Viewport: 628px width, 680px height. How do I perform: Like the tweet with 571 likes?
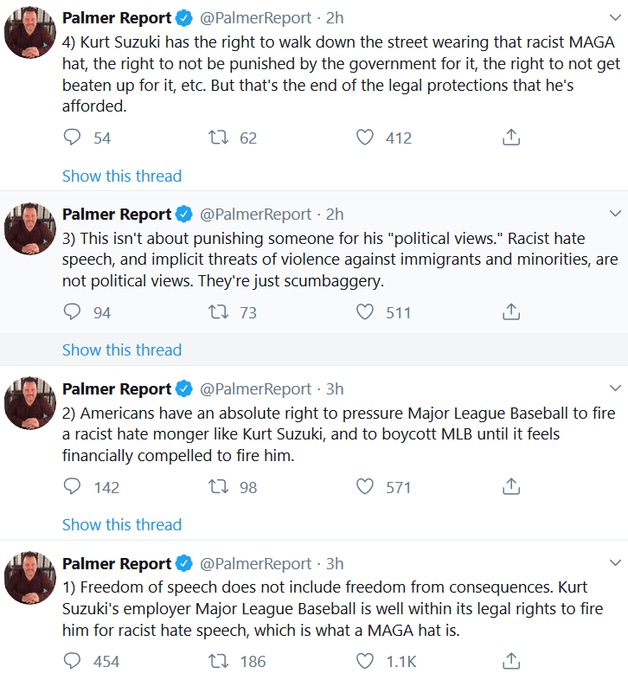pyautogui.click(x=366, y=487)
